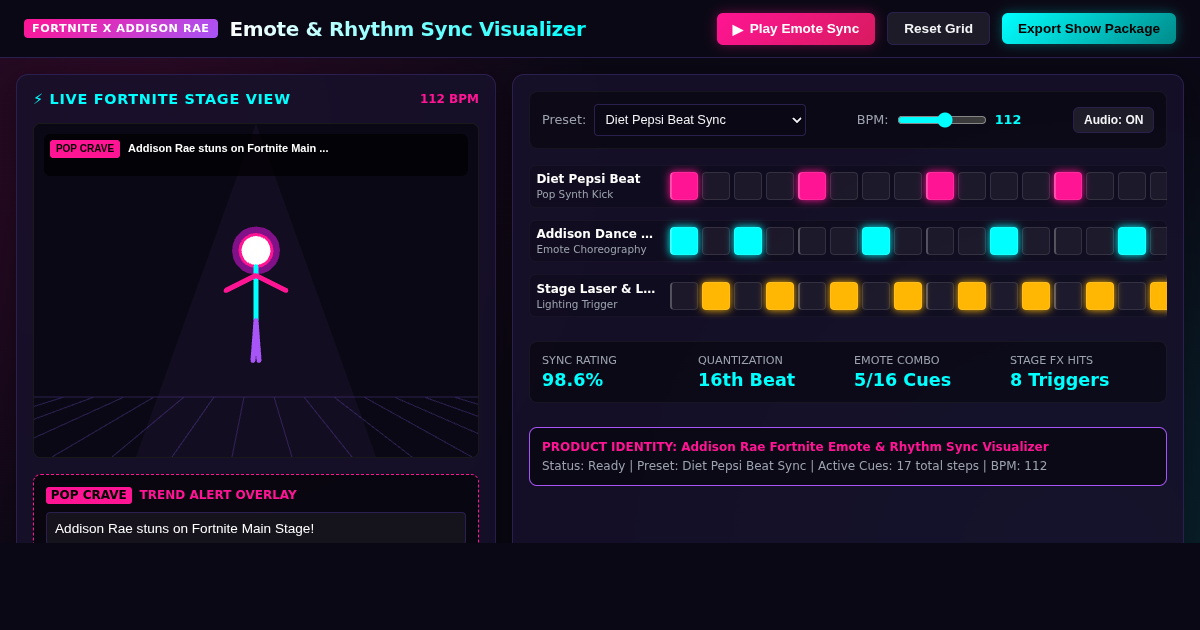The height and width of the screenshot is (630, 1200).
Task: Click the Reset Grid button
Action: point(938,29)
